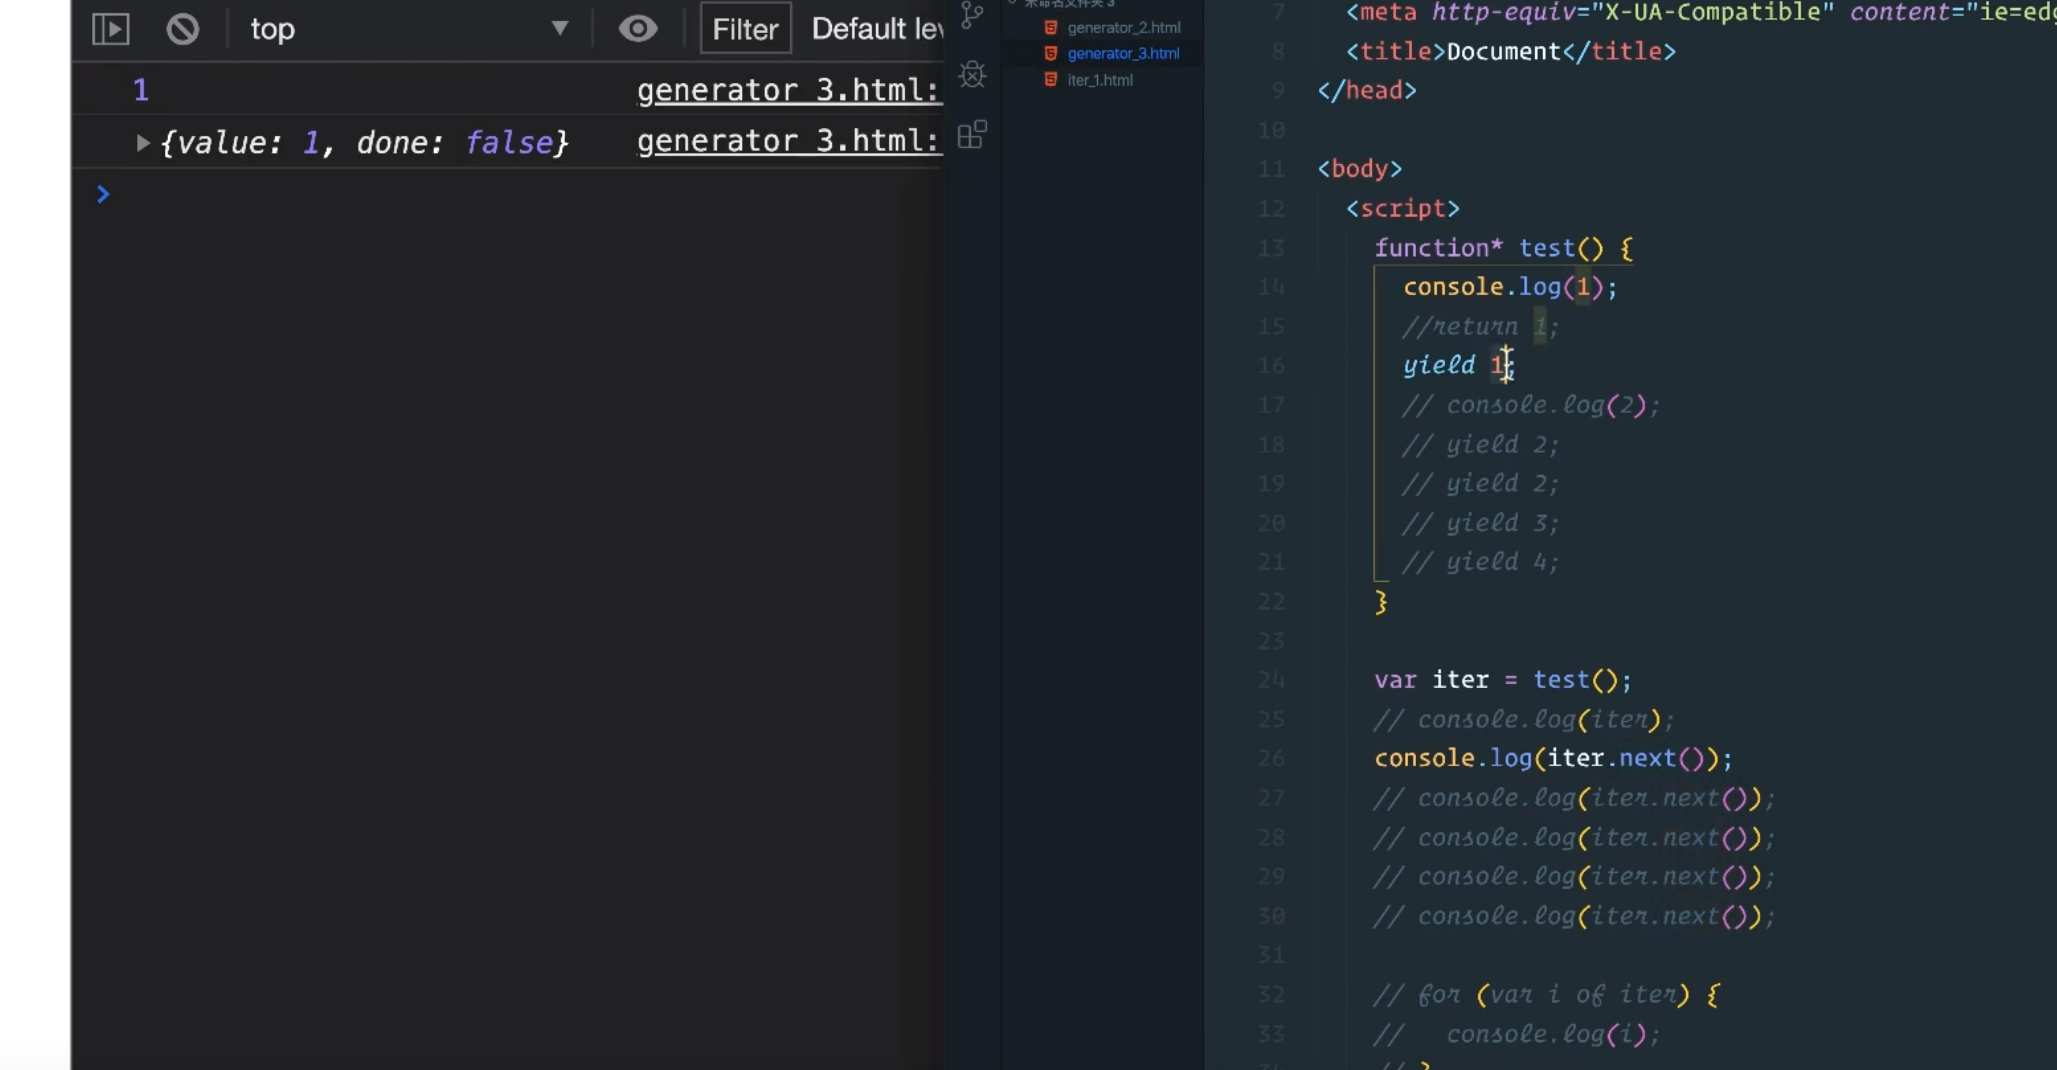Click line number 13 in gutter
This screenshot has width=2057, height=1070.
pos(1271,248)
